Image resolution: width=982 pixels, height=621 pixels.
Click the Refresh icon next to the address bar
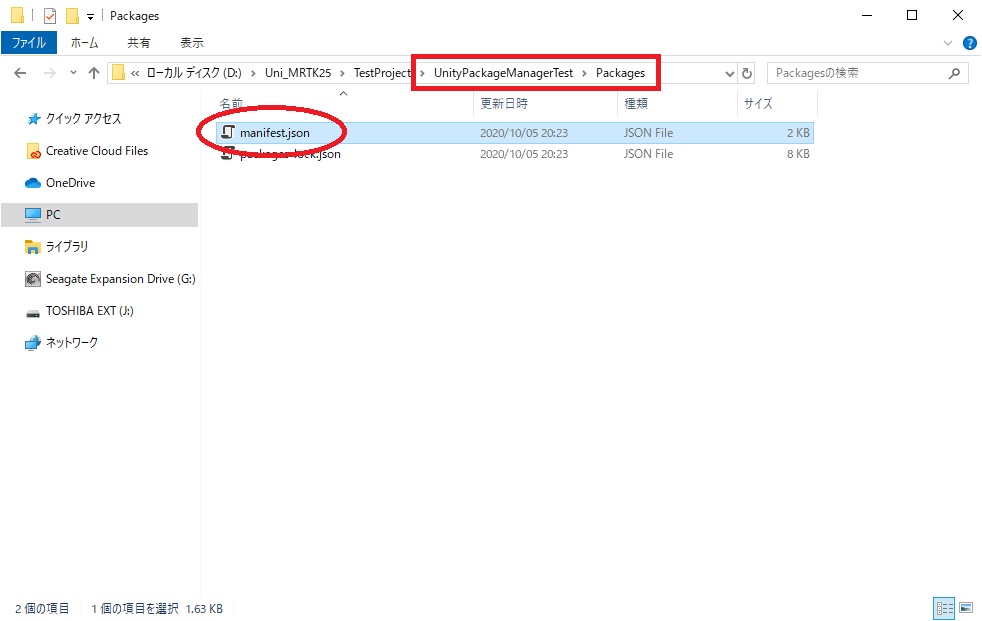tap(748, 73)
